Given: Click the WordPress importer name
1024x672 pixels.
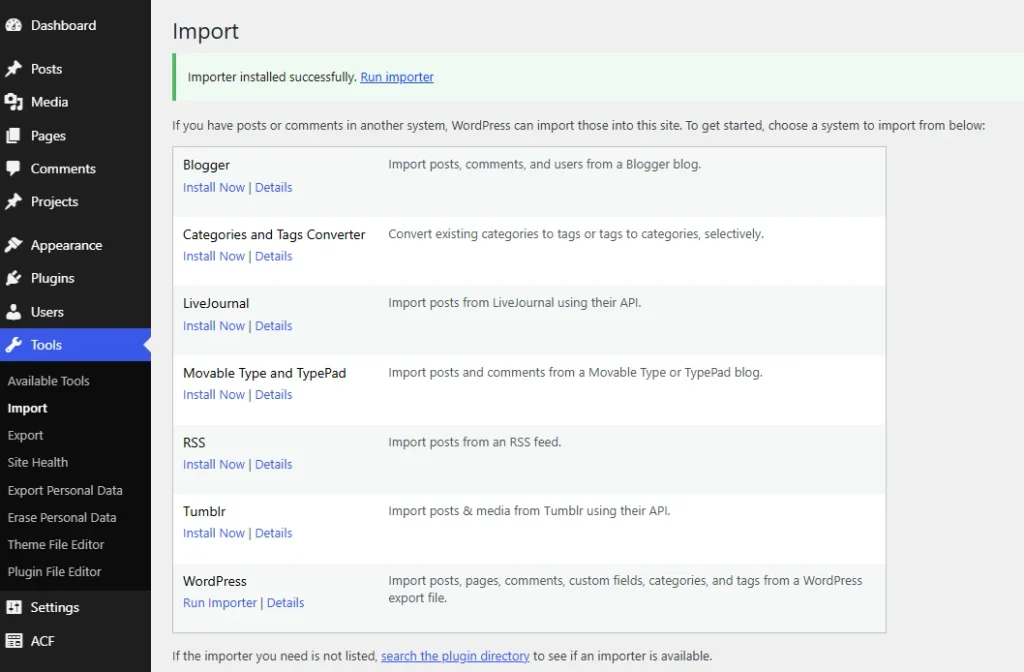Looking at the screenshot, I should (x=215, y=581).
